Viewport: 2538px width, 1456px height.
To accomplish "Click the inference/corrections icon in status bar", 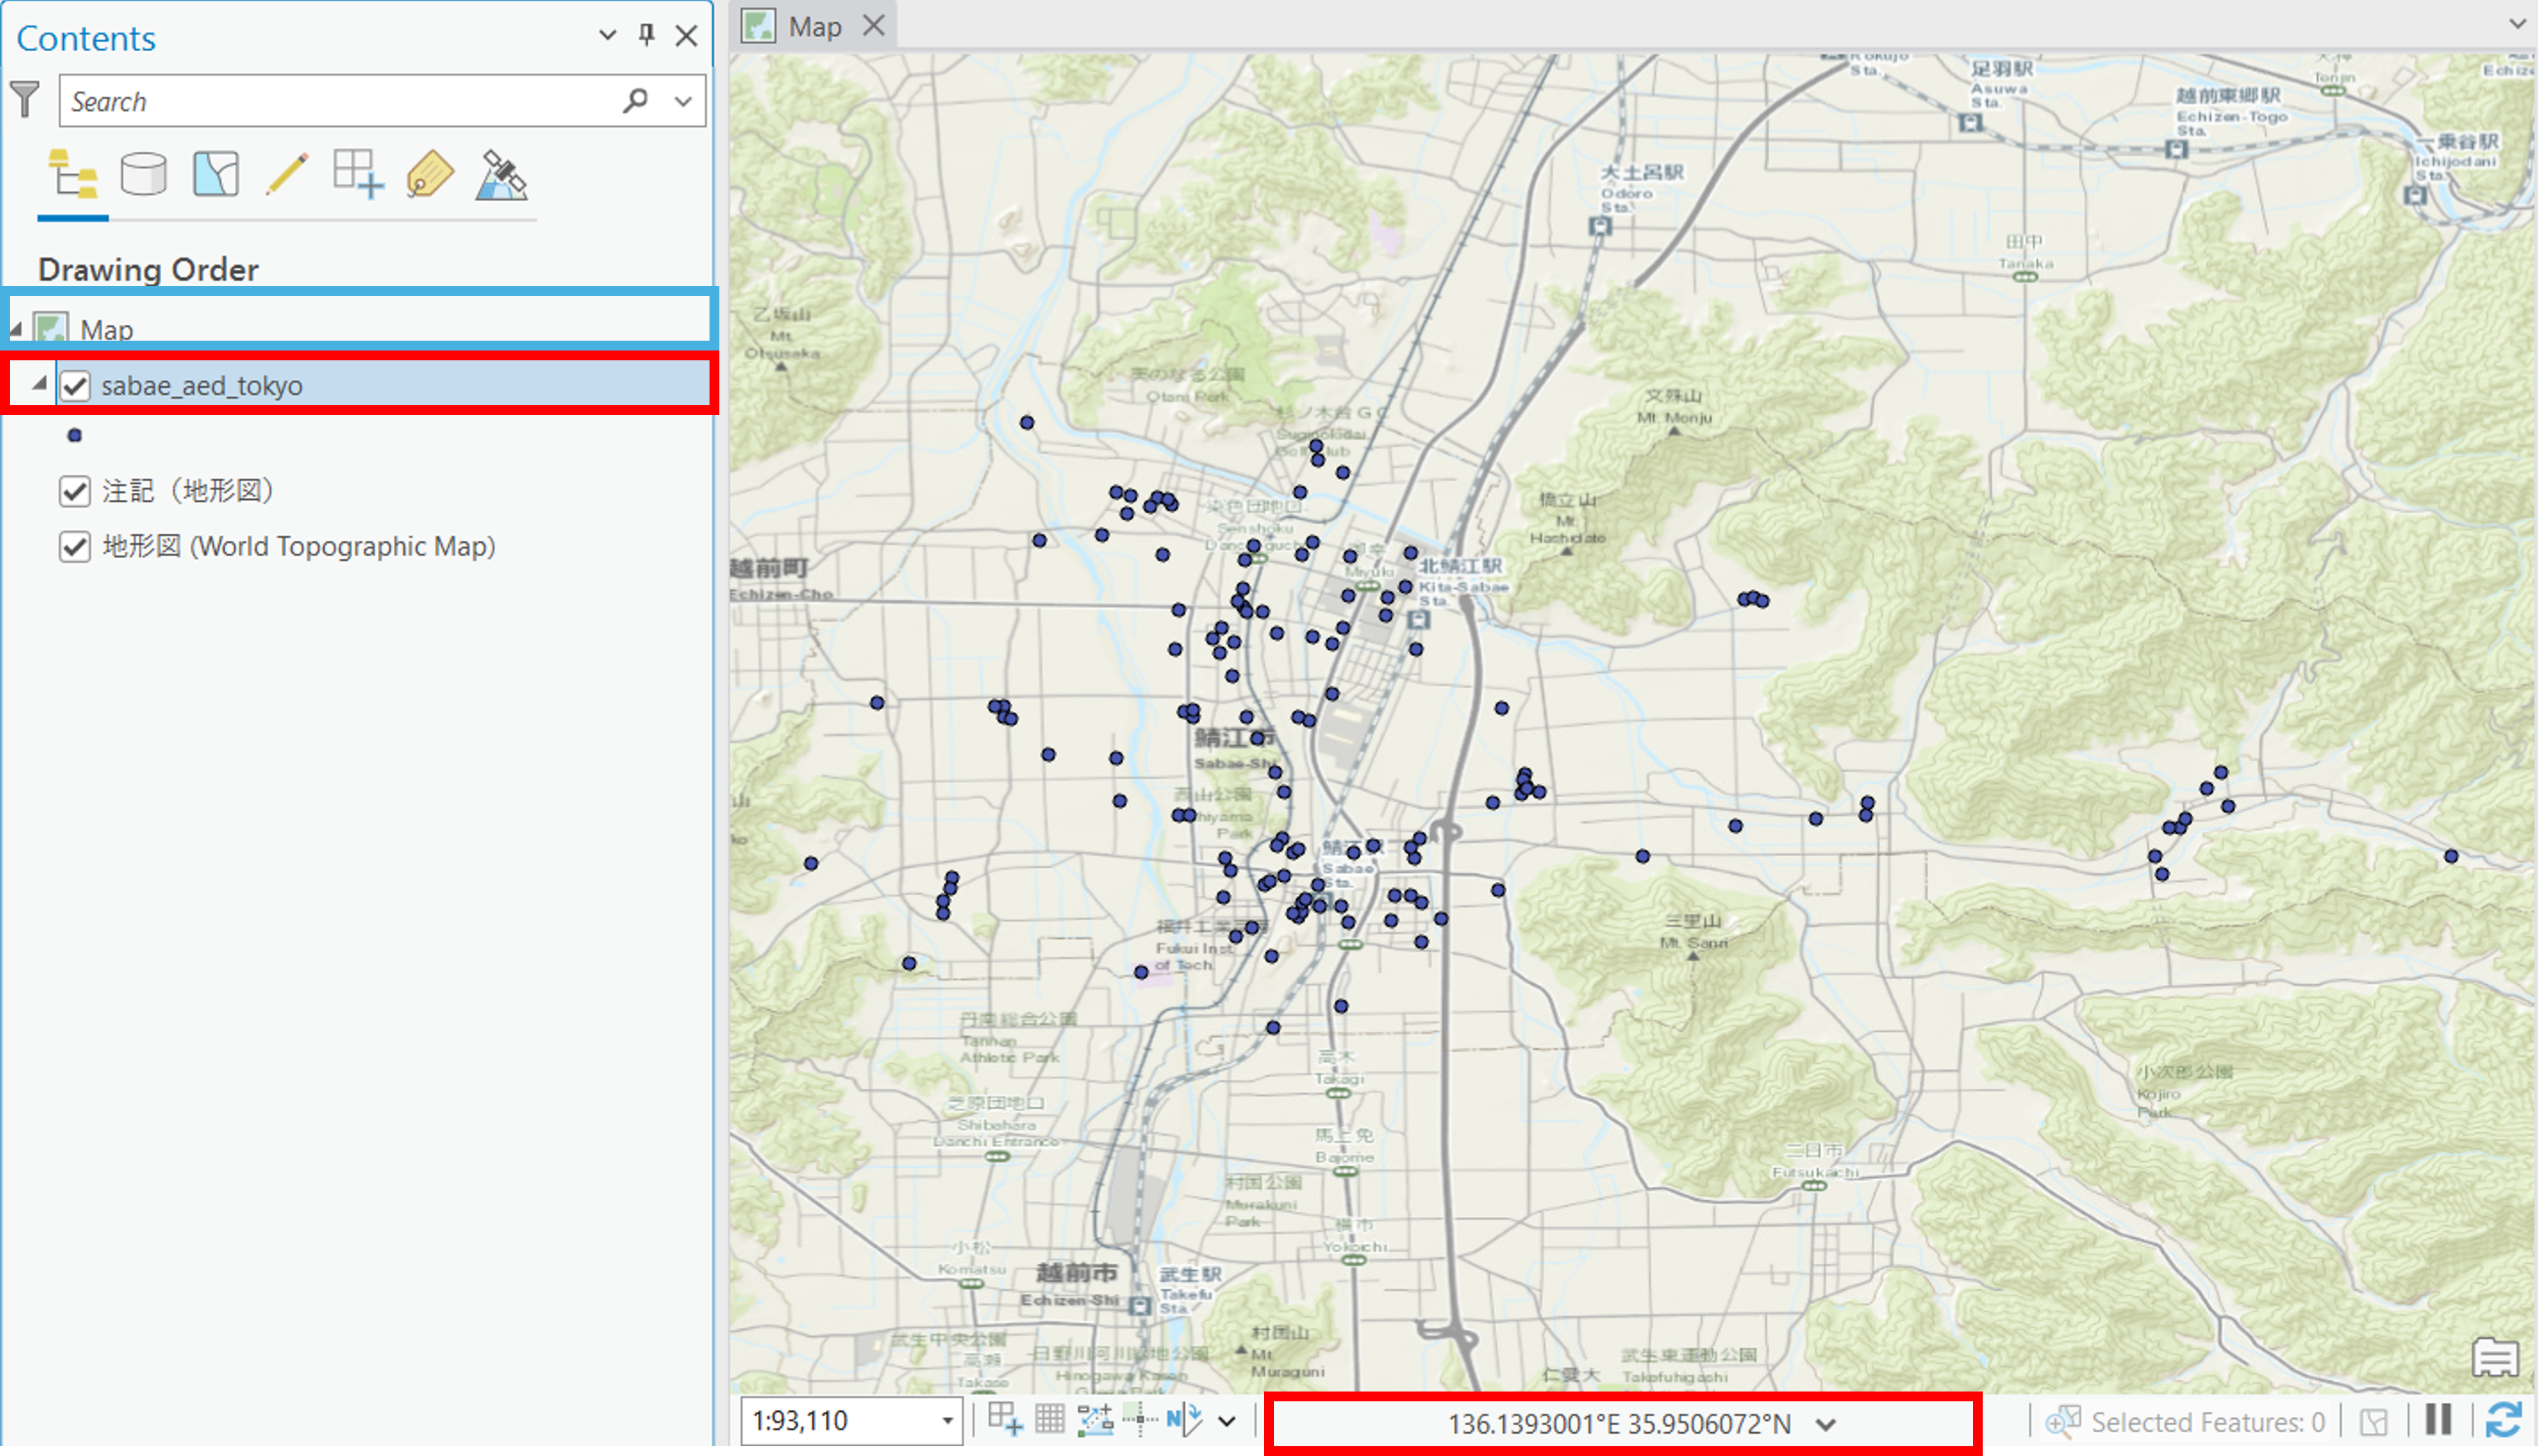I will [1139, 1419].
